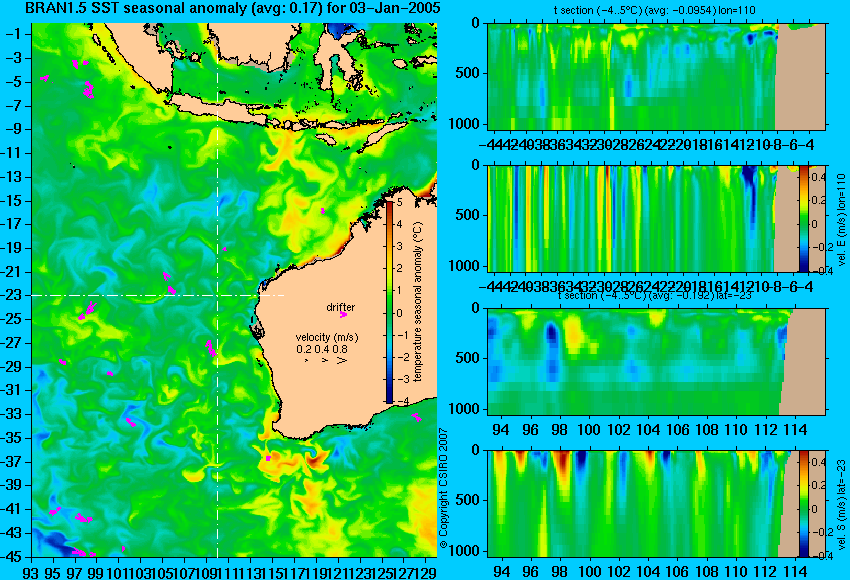850x580 pixels.
Task: Click the vel. S color bar
Action: (x=803, y=504)
